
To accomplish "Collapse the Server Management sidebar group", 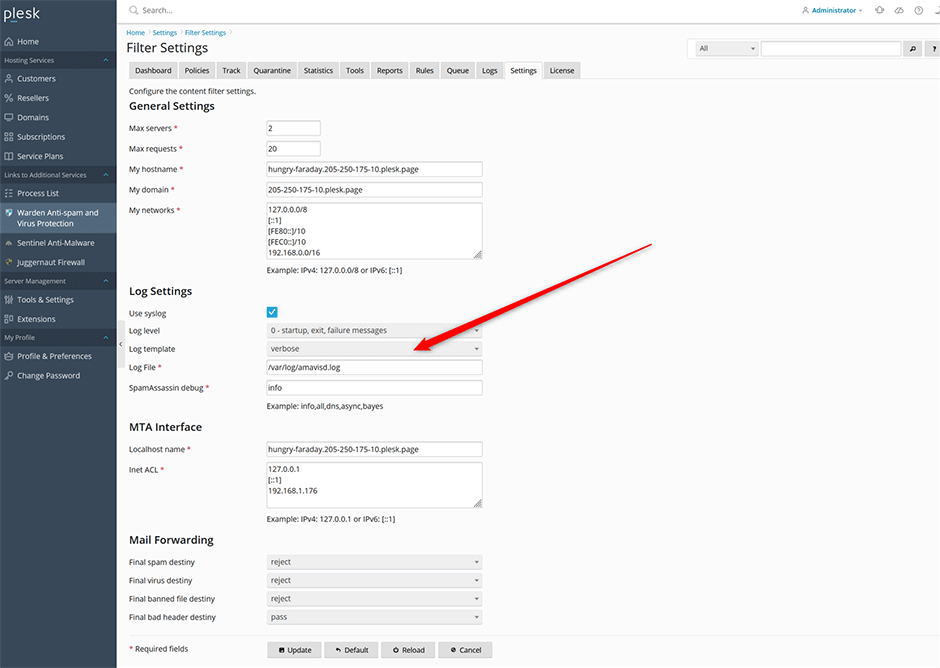I will tap(58, 281).
